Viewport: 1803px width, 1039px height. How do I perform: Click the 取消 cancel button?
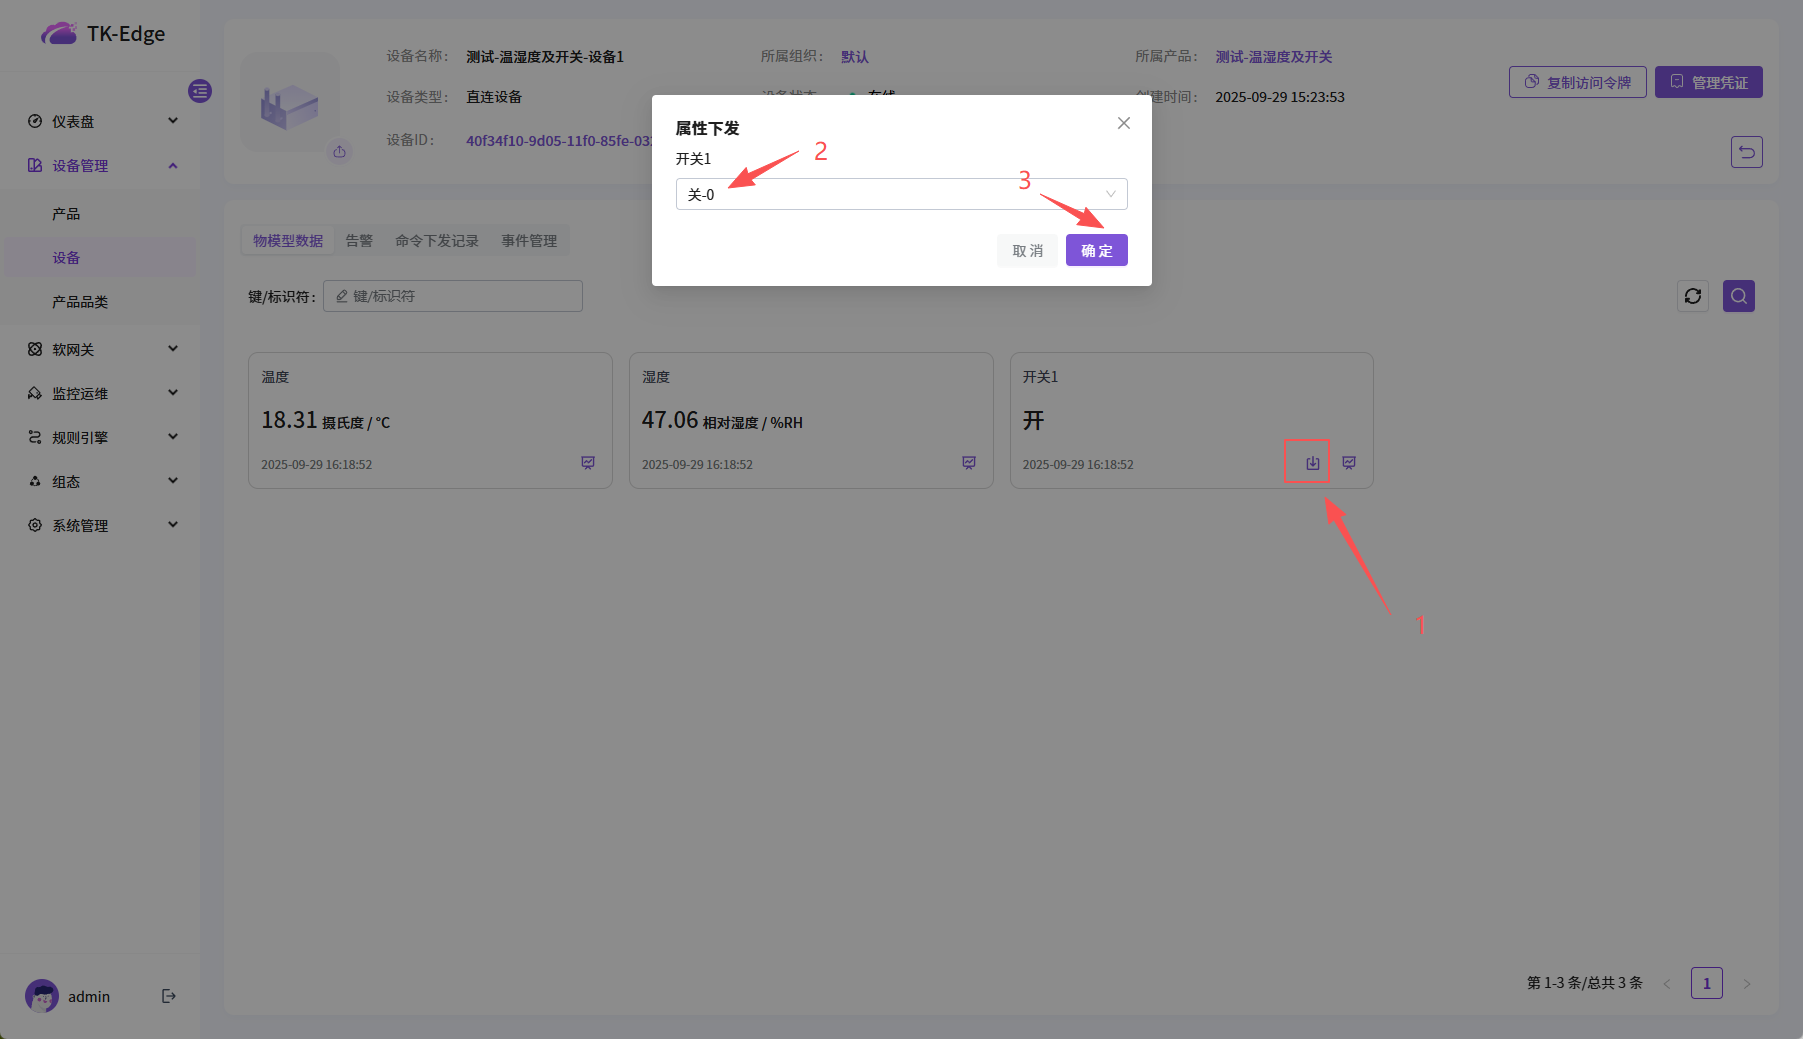coord(1027,250)
